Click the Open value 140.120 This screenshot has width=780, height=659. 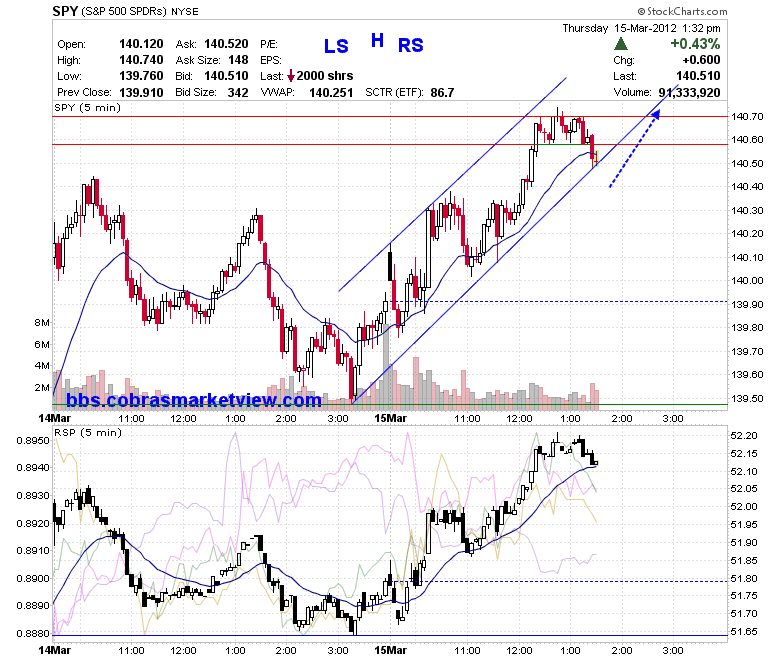pyautogui.click(x=141, y=44)
